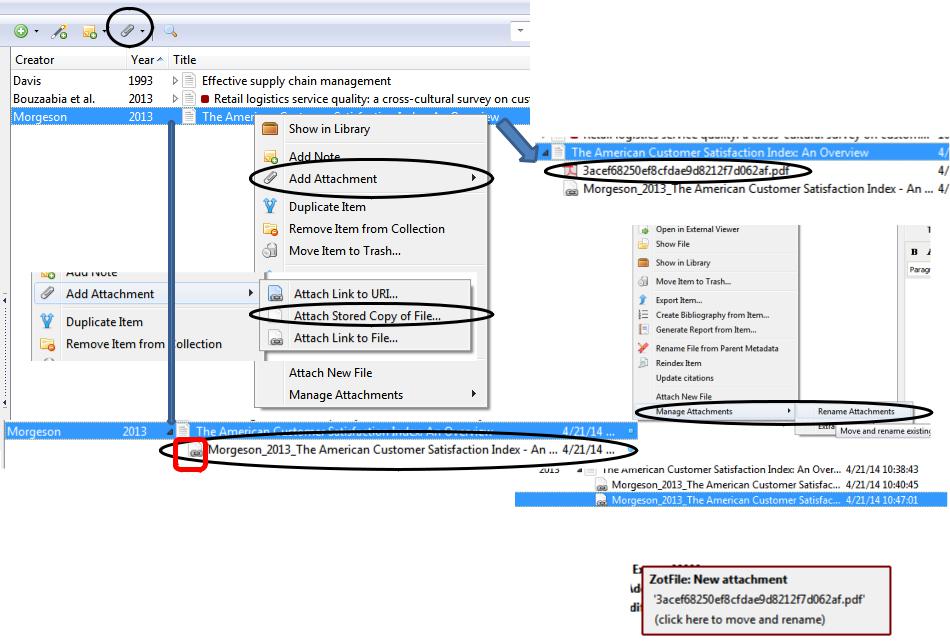Viewport: 950px width, 643px height.
Task: Click the Generate Report from Item icon
Action: click(643, 330)
